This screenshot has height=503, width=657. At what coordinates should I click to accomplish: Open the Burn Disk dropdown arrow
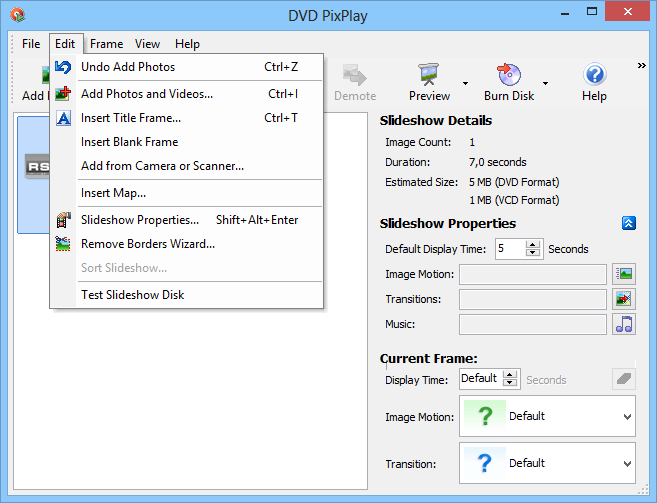(545, 83)
